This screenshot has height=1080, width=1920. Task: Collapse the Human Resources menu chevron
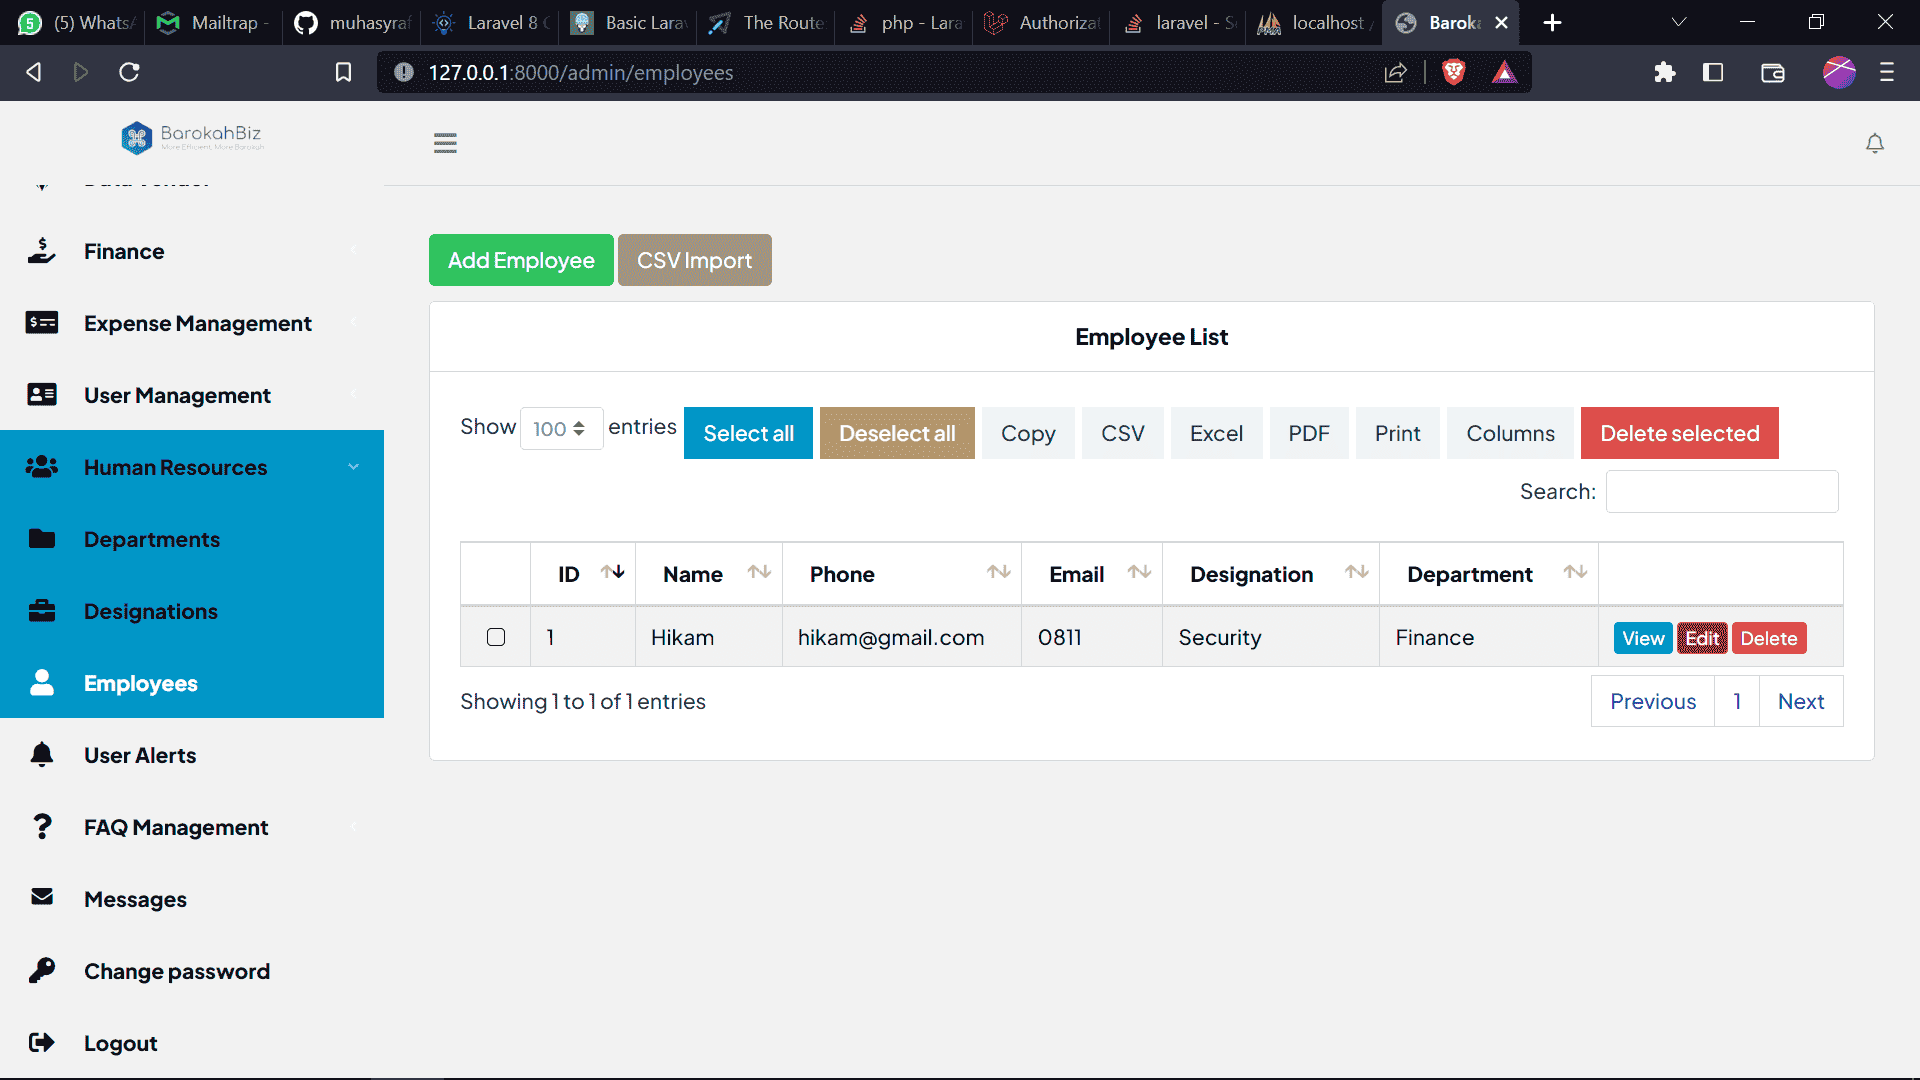353,466
